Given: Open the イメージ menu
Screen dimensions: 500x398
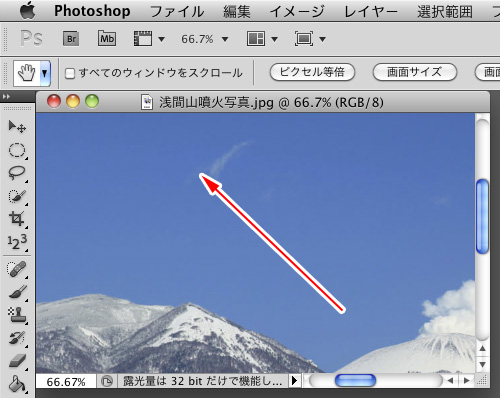Looking at the screenshot, I should click(x=297, y=12).
